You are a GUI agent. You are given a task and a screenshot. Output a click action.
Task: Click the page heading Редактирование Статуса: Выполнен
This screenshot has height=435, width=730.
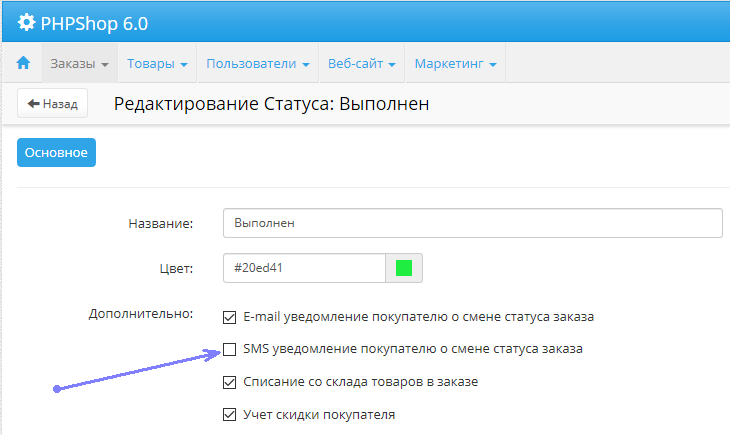pyautogui.click(x=271, y=104)
